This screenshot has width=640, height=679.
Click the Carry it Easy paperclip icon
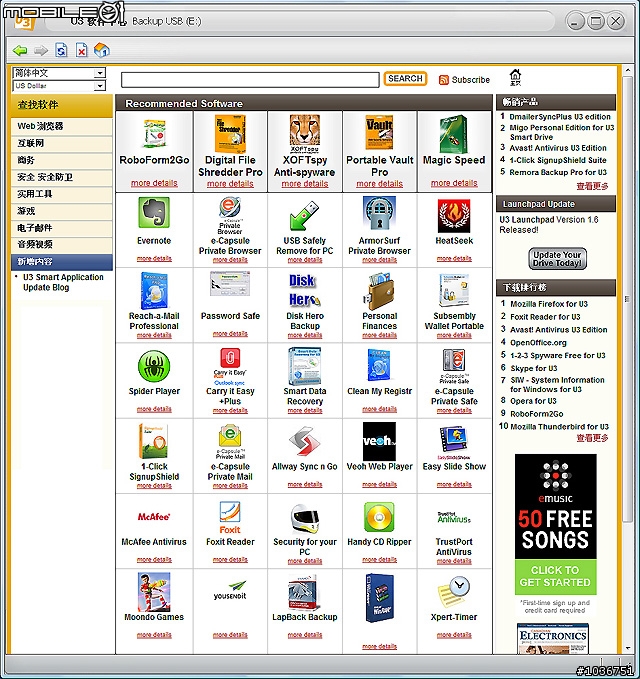[x=230, y=359]
